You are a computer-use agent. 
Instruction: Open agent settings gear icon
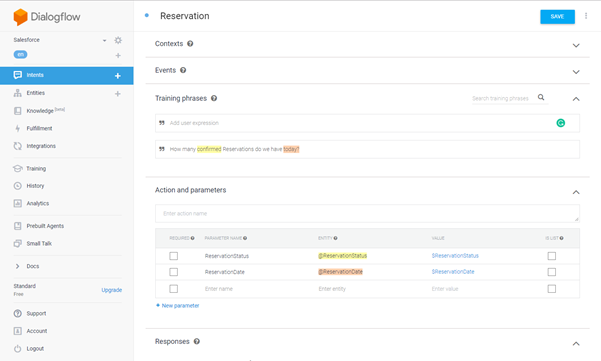[x=118, y=40]
